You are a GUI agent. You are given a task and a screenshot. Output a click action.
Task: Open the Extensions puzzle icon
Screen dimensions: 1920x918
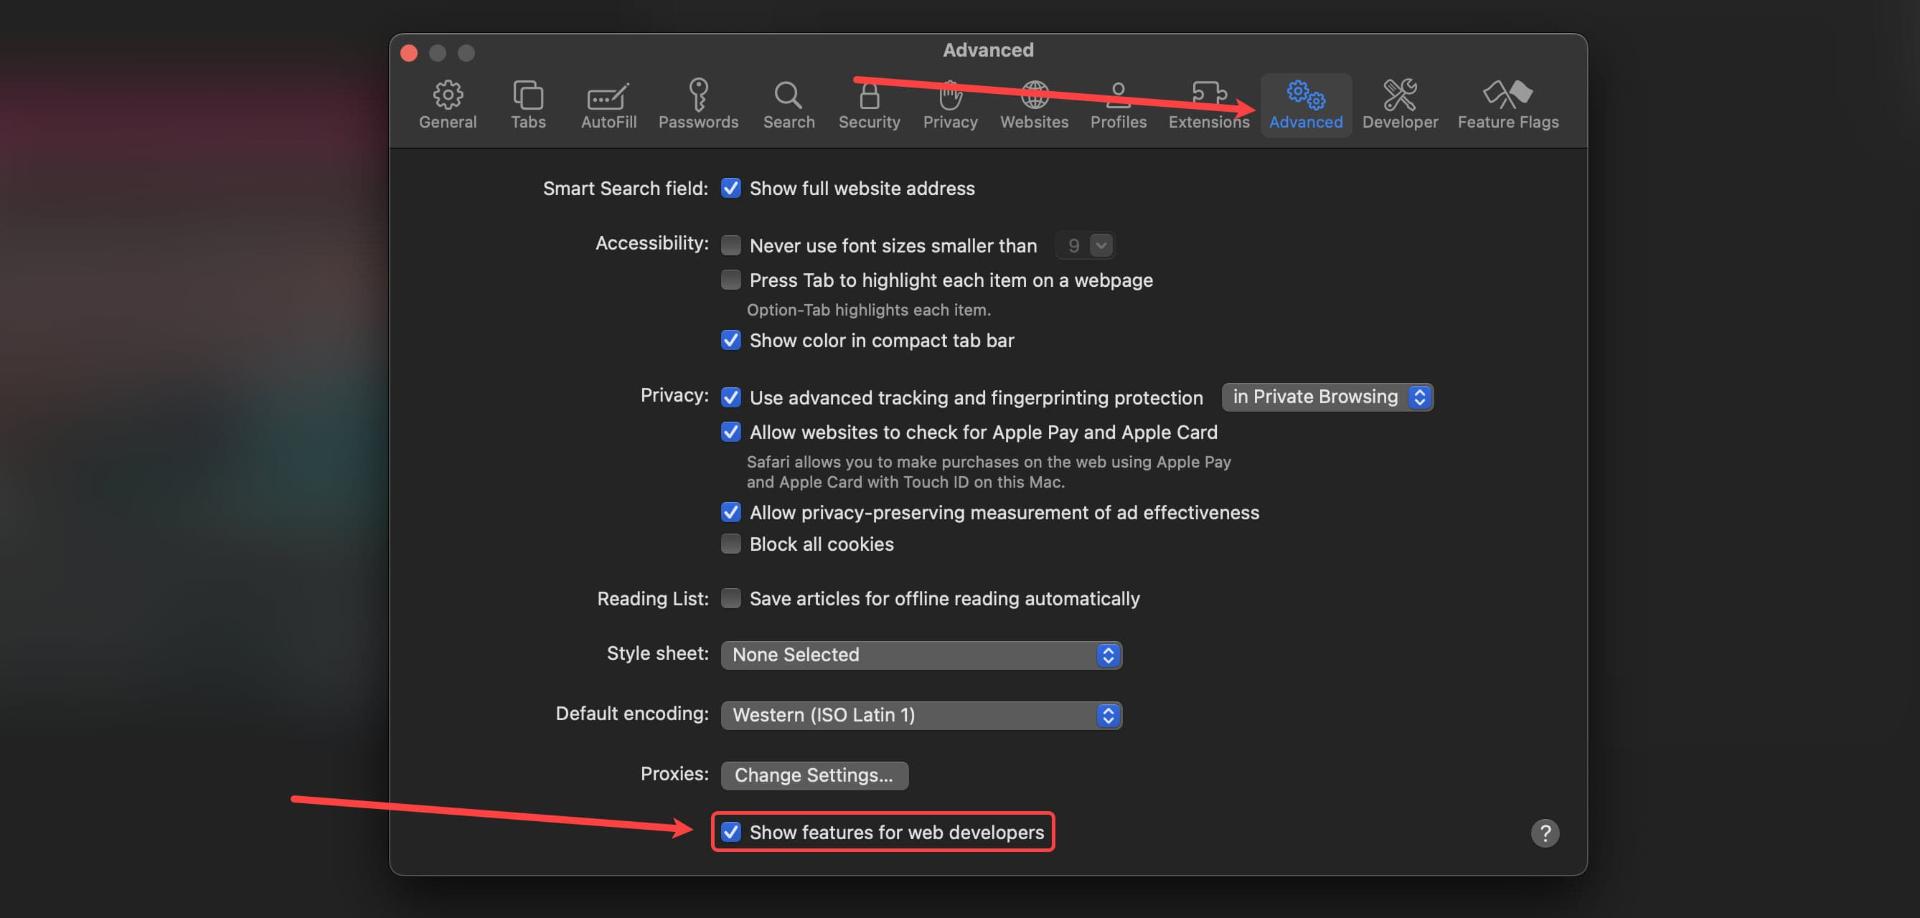tap(1209, 94)
